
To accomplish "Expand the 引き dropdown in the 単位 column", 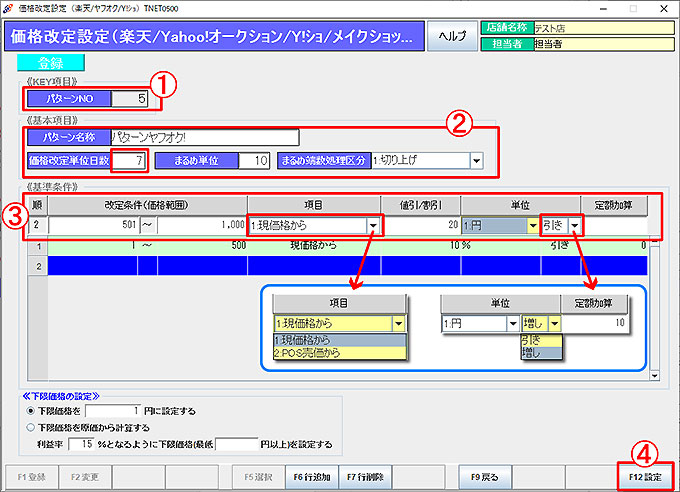I will click(x=575, y=226).
